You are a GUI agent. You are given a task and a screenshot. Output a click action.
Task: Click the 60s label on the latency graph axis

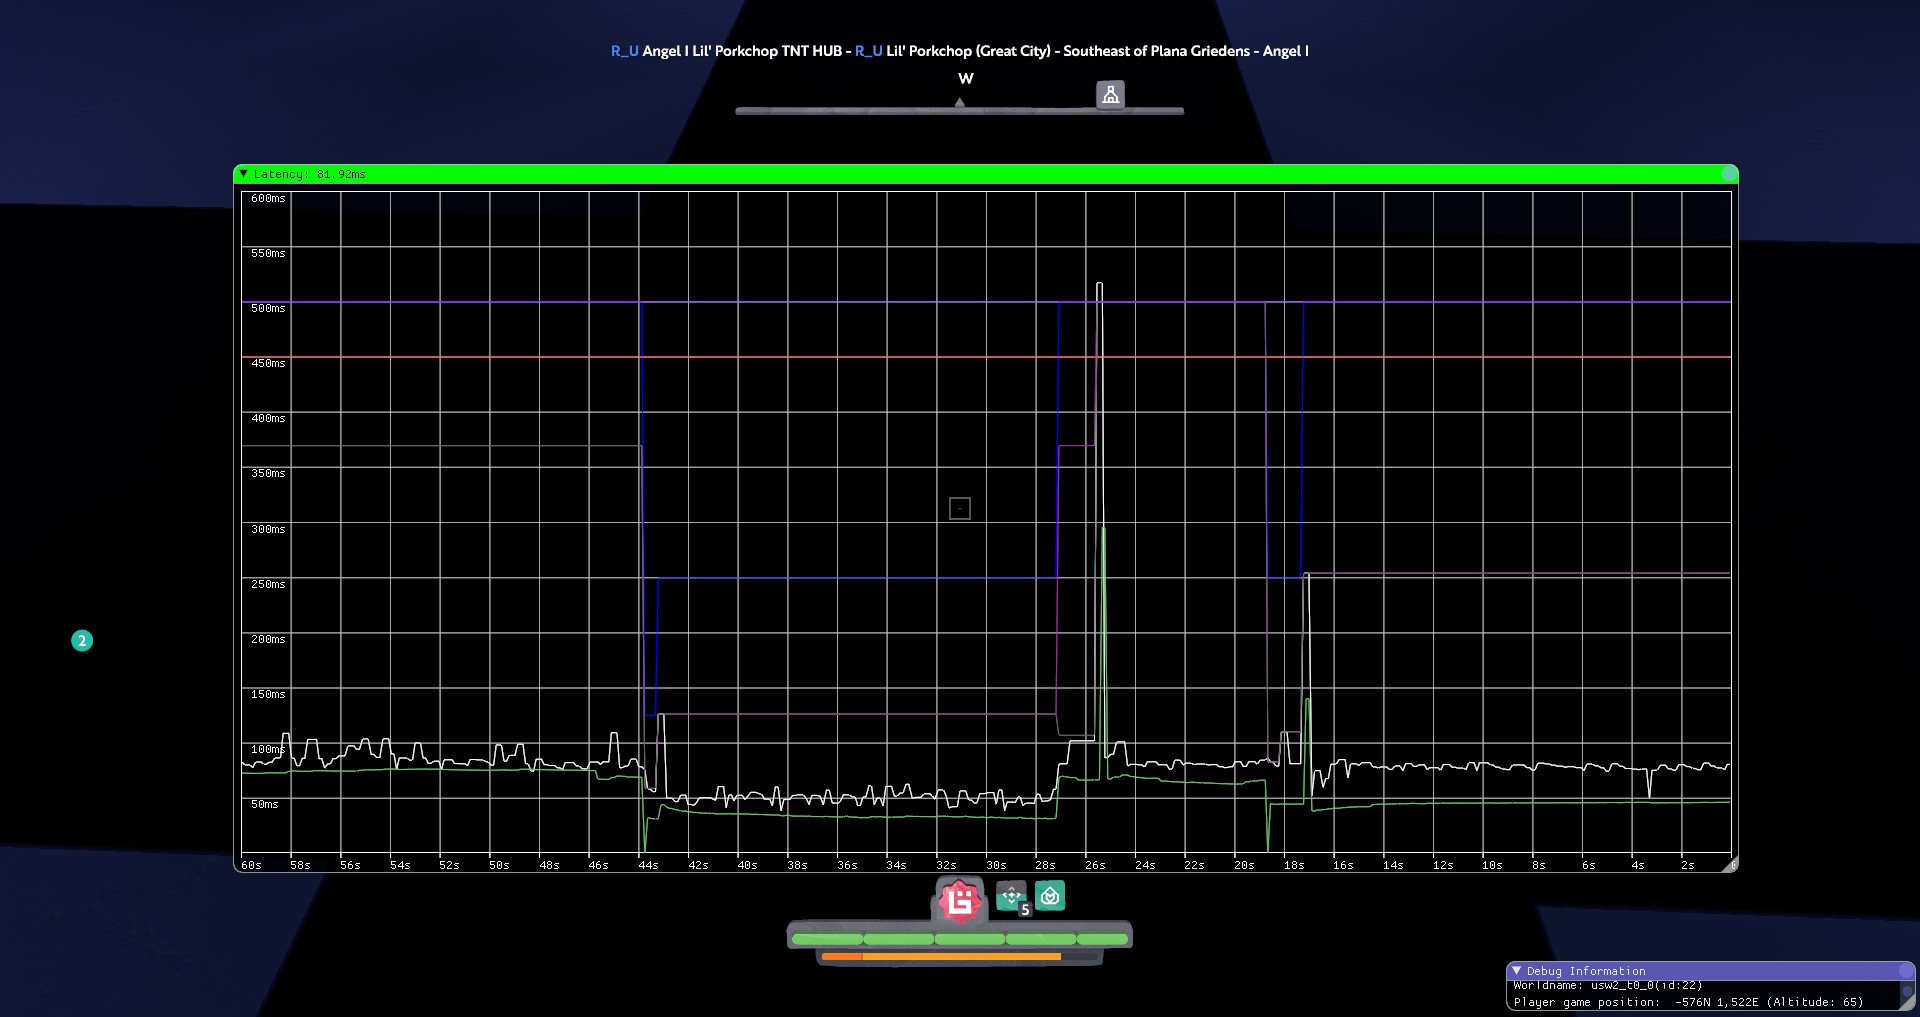[252, 866]
